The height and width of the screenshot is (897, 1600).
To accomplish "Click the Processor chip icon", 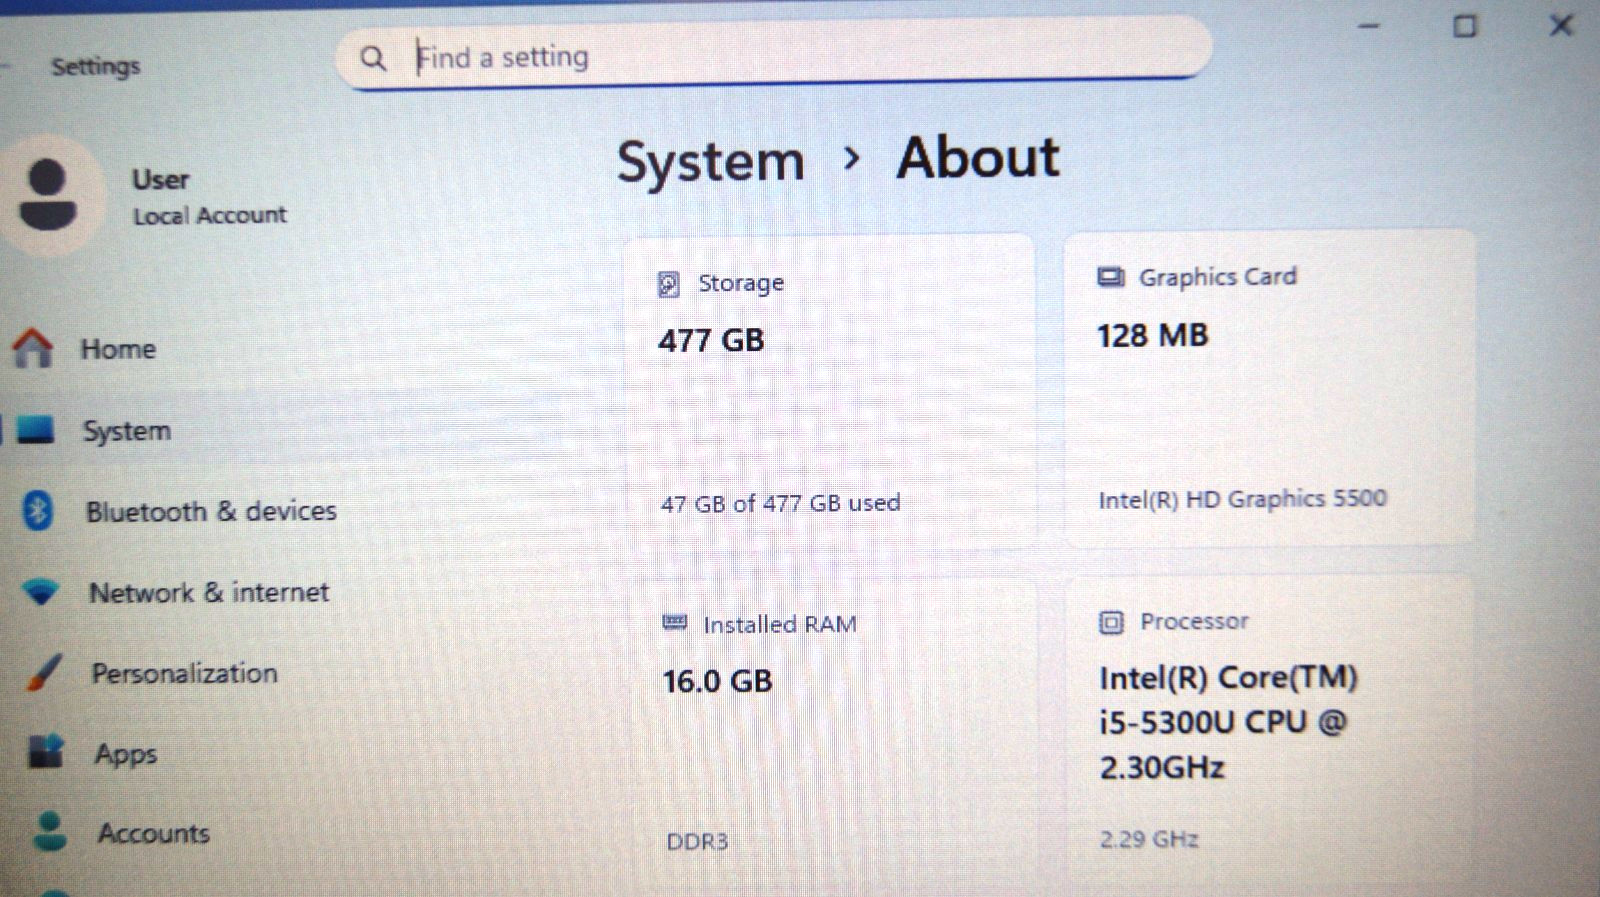I will 1111,623.
